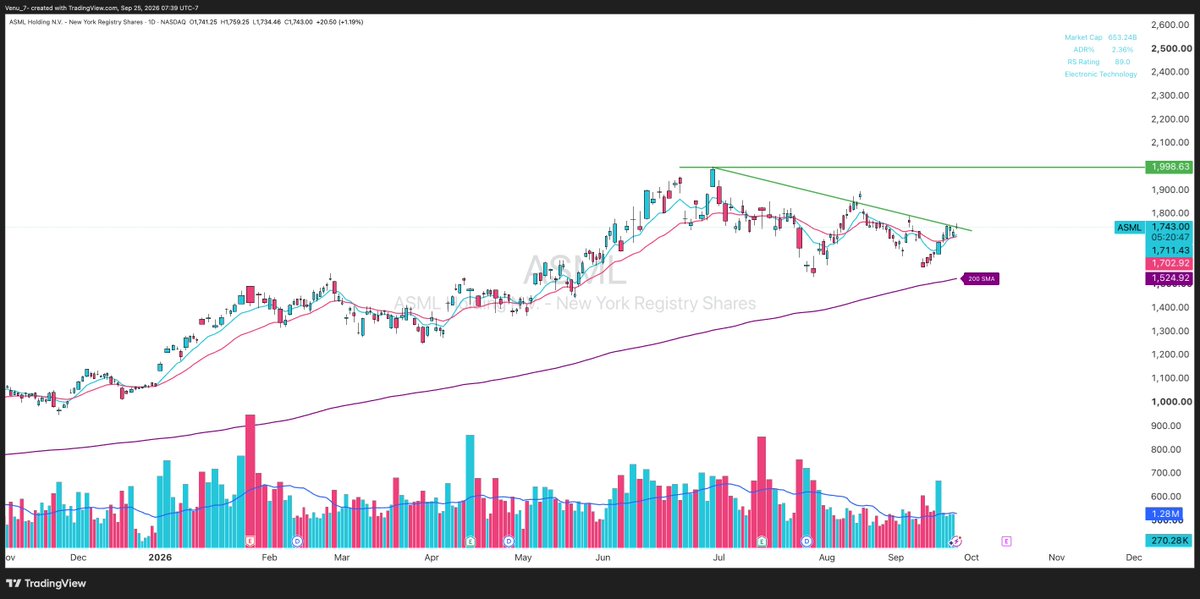This screenshot has height=599, width=1200.
Task: Click the 1,000.00 price axis label
Action: 1170,402
